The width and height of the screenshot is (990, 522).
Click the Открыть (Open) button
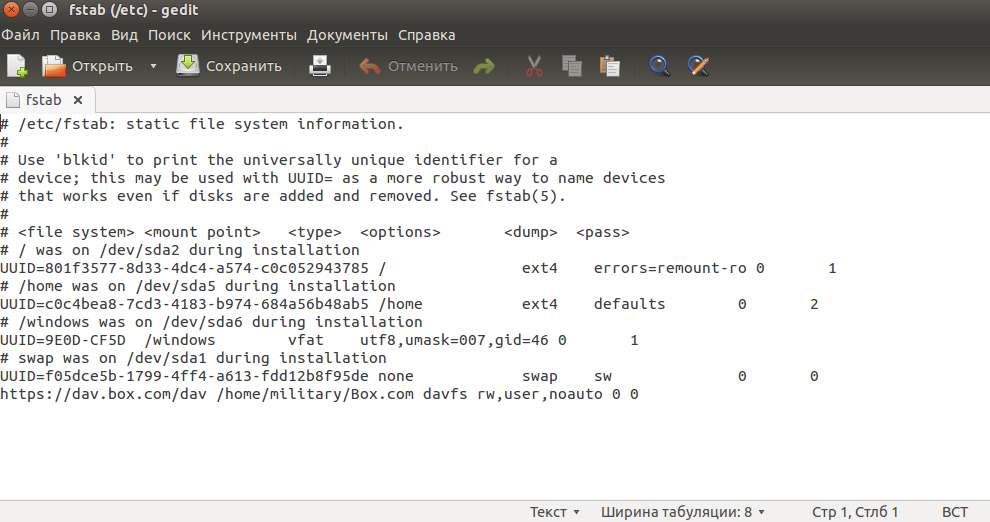click(x=87, y=66)
